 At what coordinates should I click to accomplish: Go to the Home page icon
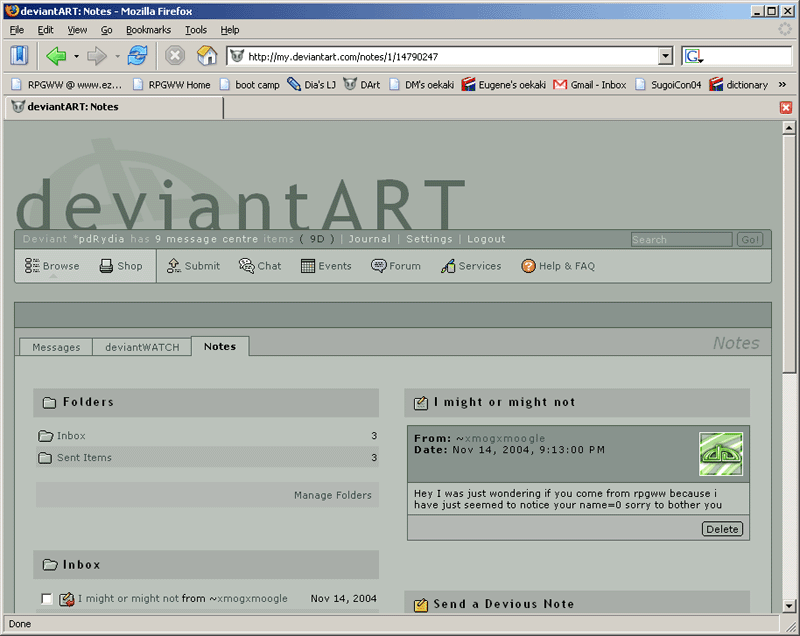tap(207, 56)
